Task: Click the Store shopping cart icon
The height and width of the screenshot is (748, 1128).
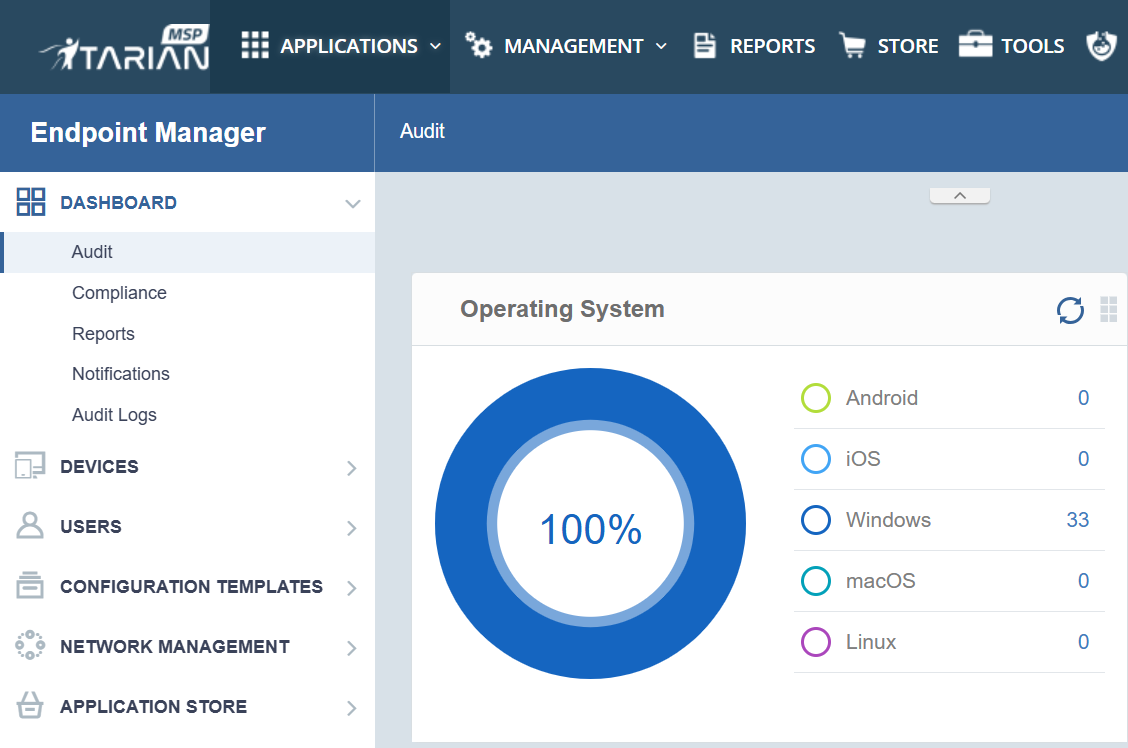Action: point(852,46)
